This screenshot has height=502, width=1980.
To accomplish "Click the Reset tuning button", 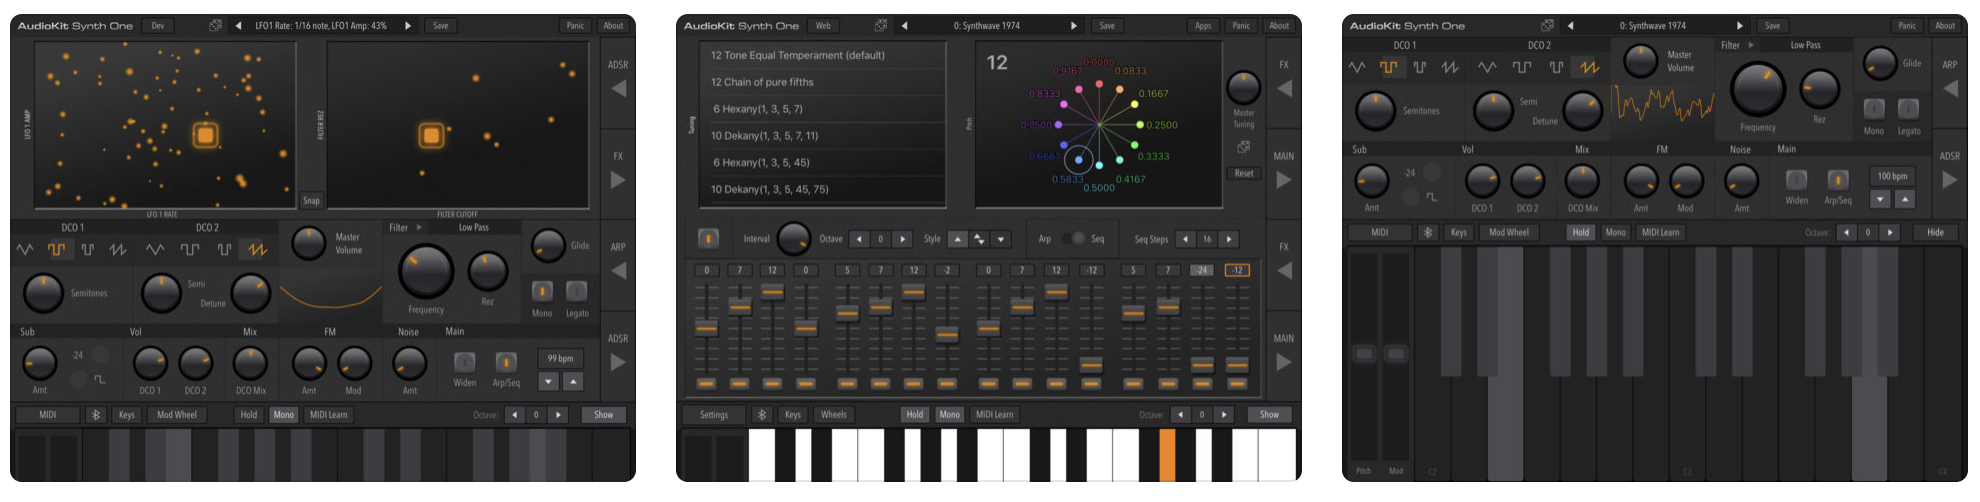I will [1243, 173].
